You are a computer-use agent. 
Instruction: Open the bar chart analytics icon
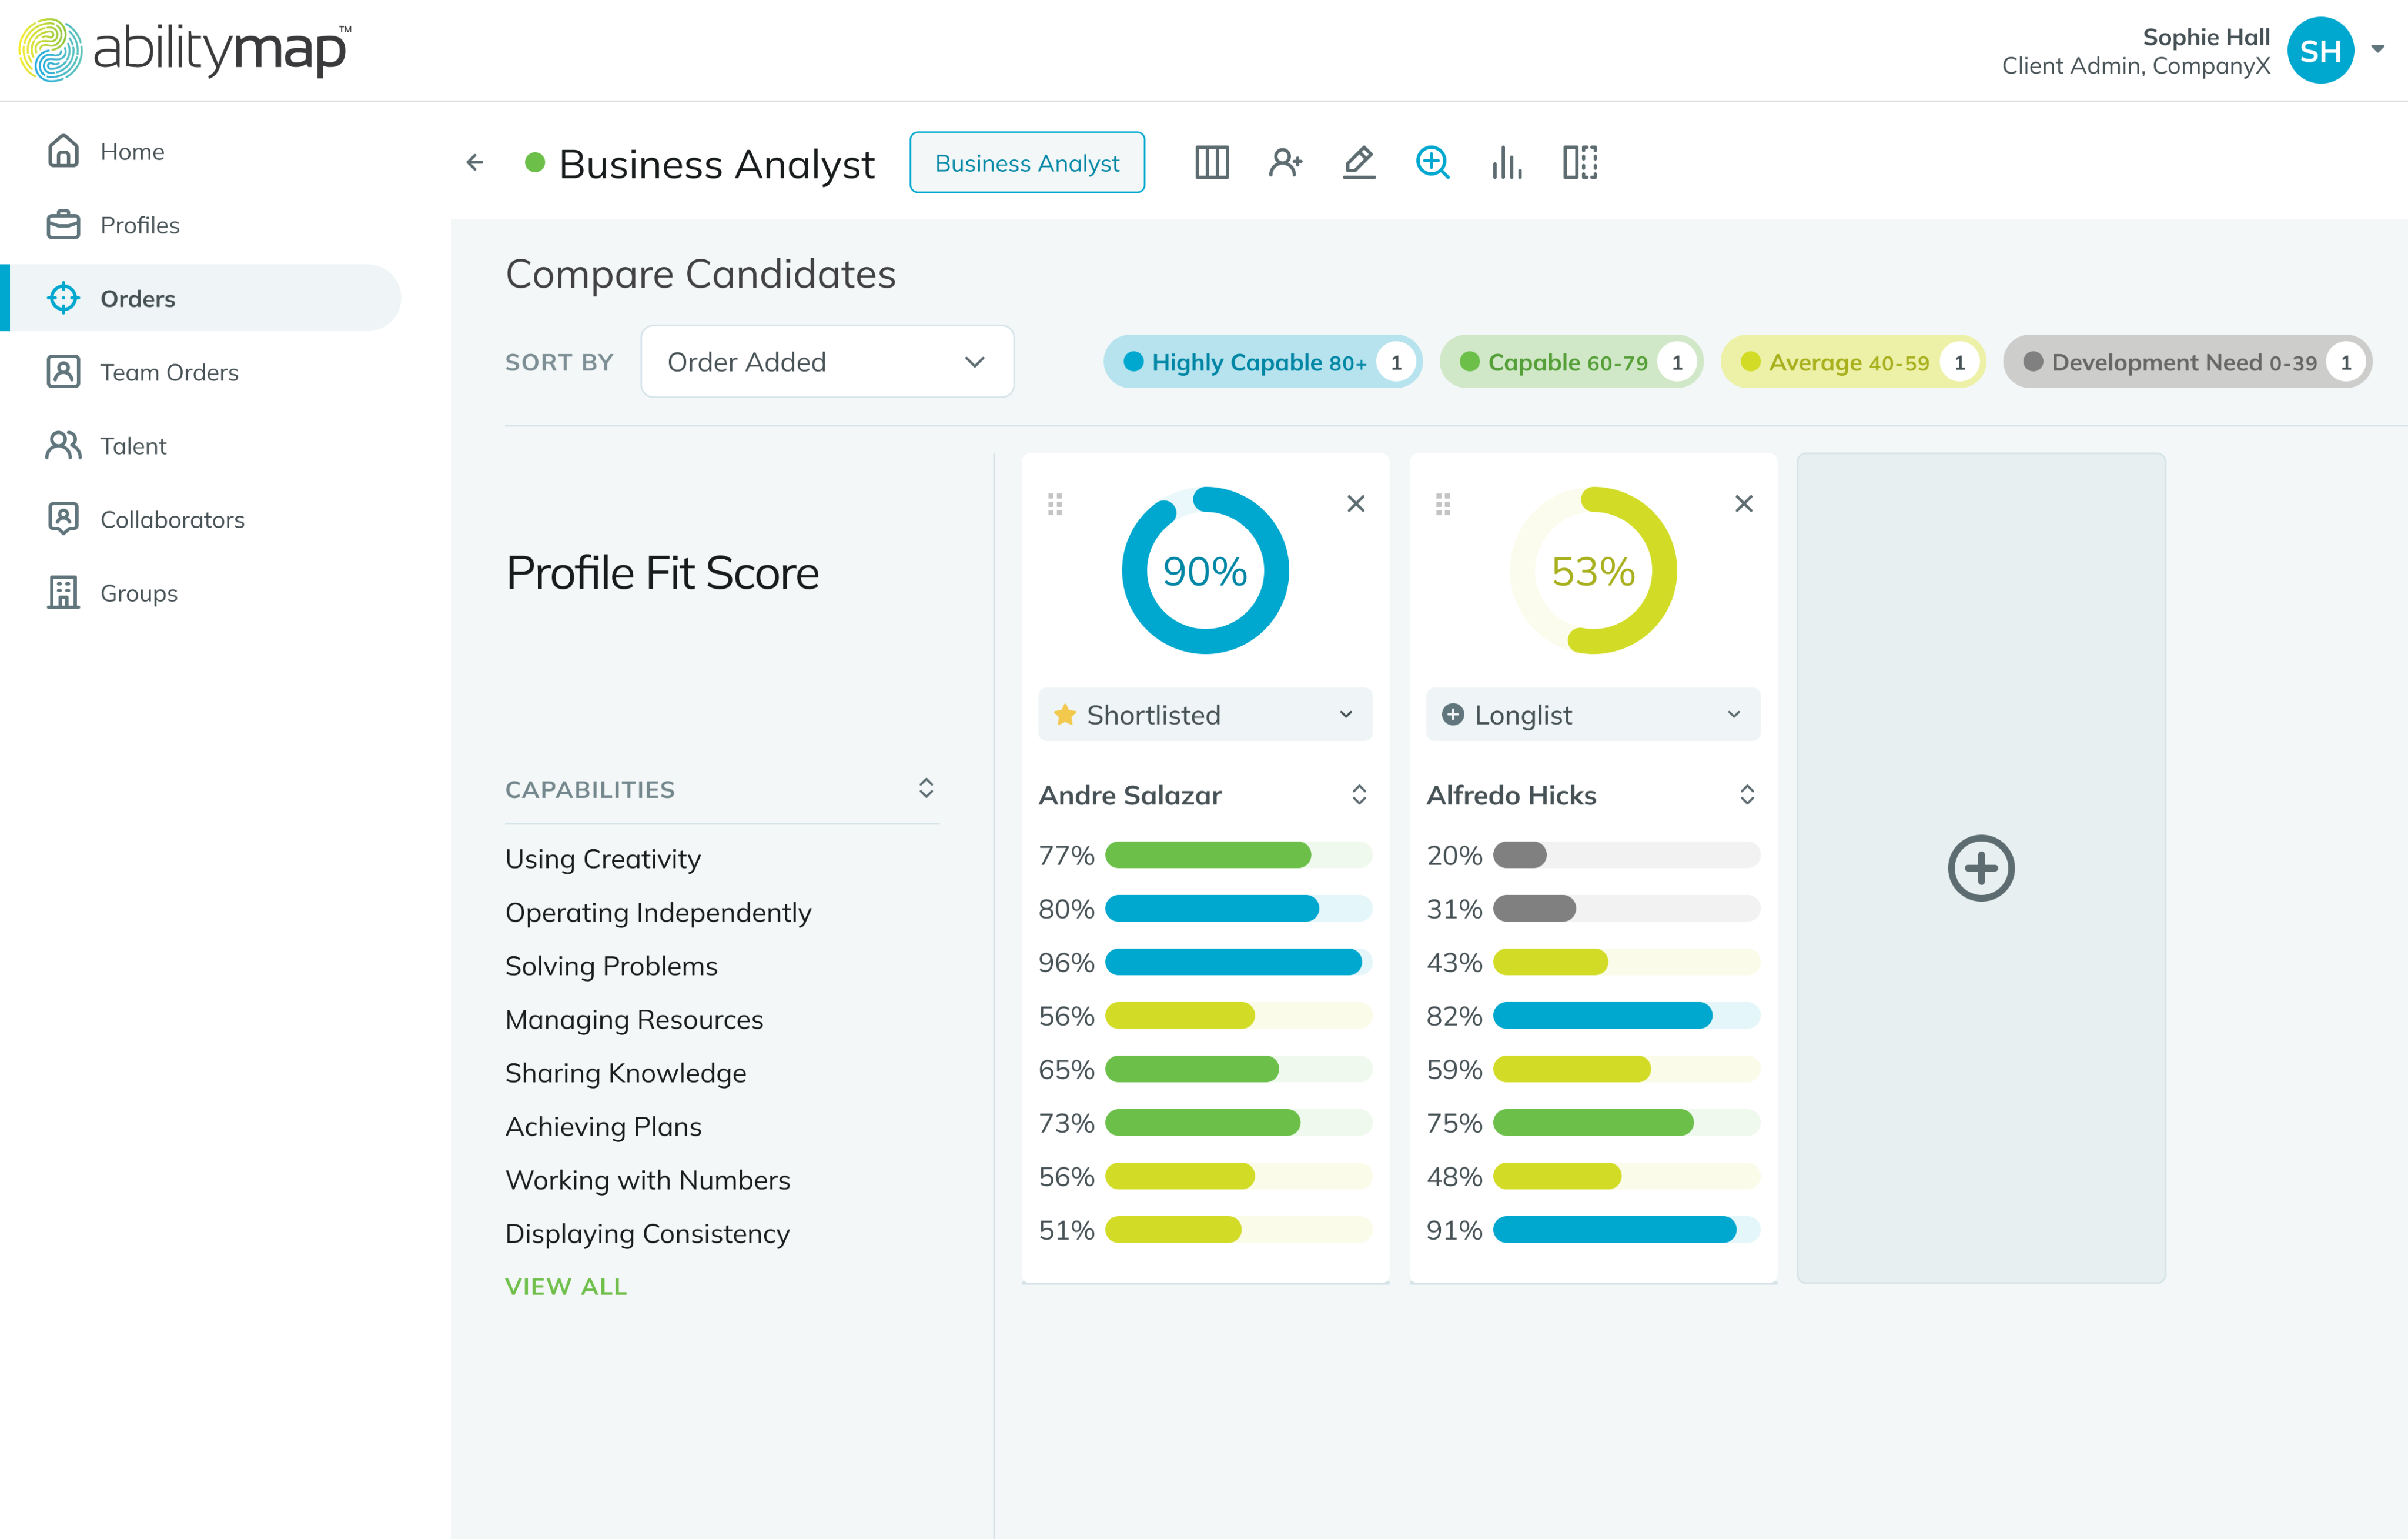1506,162
